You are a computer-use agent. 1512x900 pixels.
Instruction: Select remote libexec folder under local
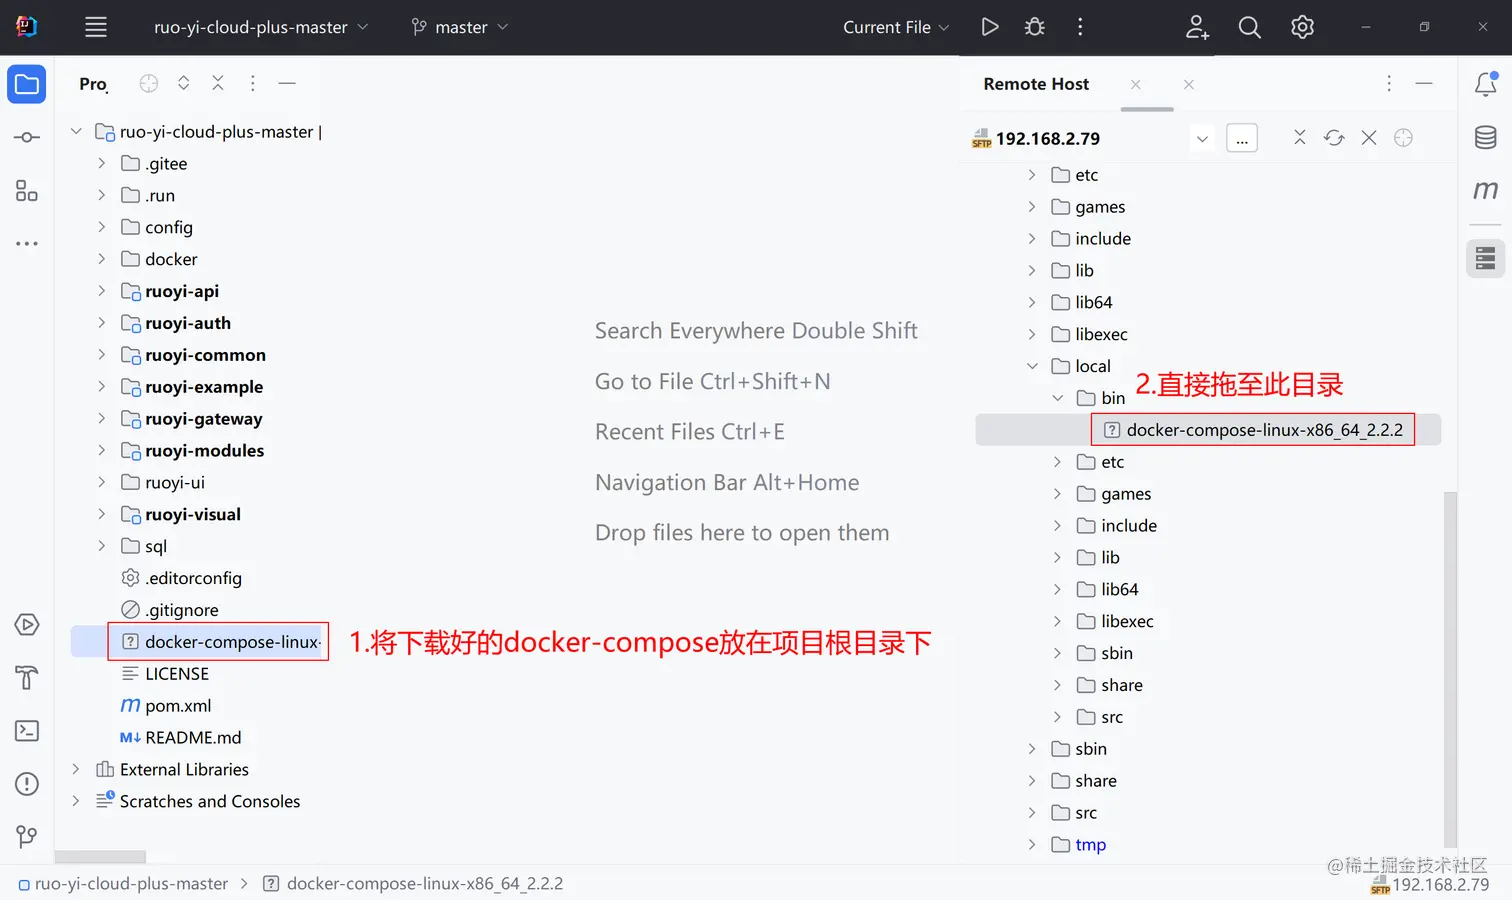pos(1114,621)
